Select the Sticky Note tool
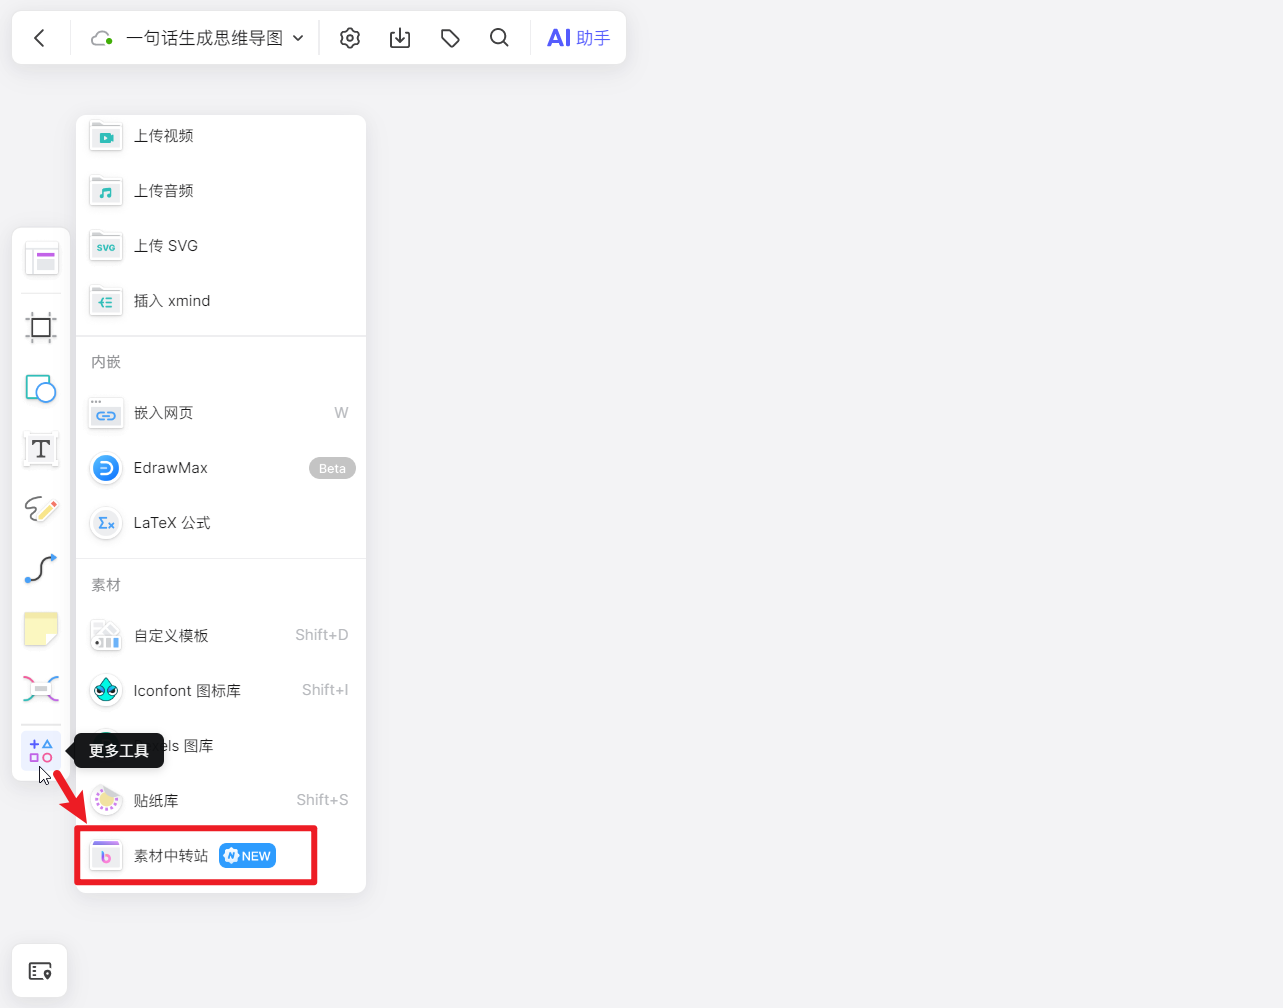This screenshot has width=1283, height=1008. 40,629
